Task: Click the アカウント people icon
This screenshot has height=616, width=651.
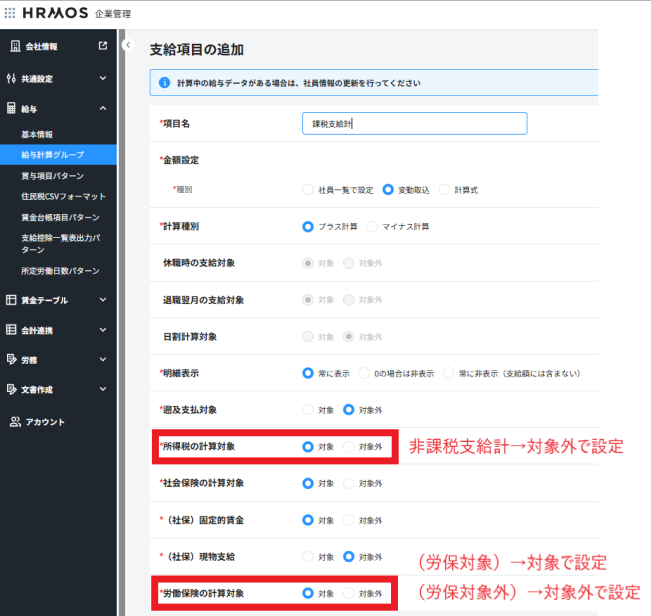Action: [x=15, y=422]
